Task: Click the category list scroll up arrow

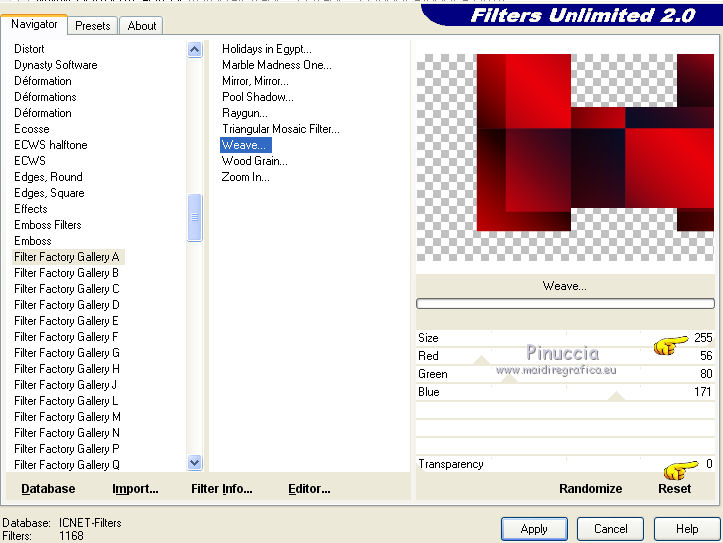Action: 195,49
